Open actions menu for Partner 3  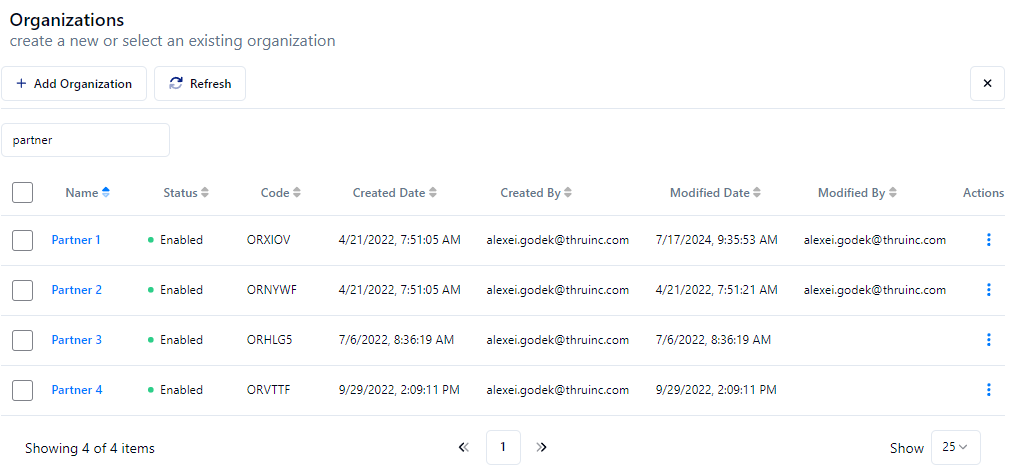[988, 340]
